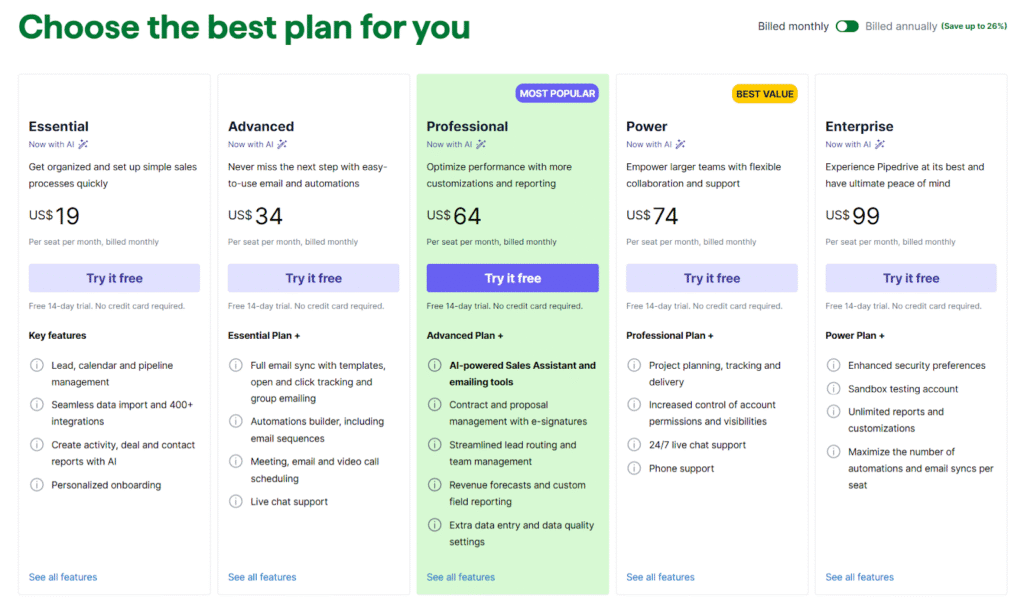Click the BEST VALUE badge

pyautogui.click(x=765, y=93)
